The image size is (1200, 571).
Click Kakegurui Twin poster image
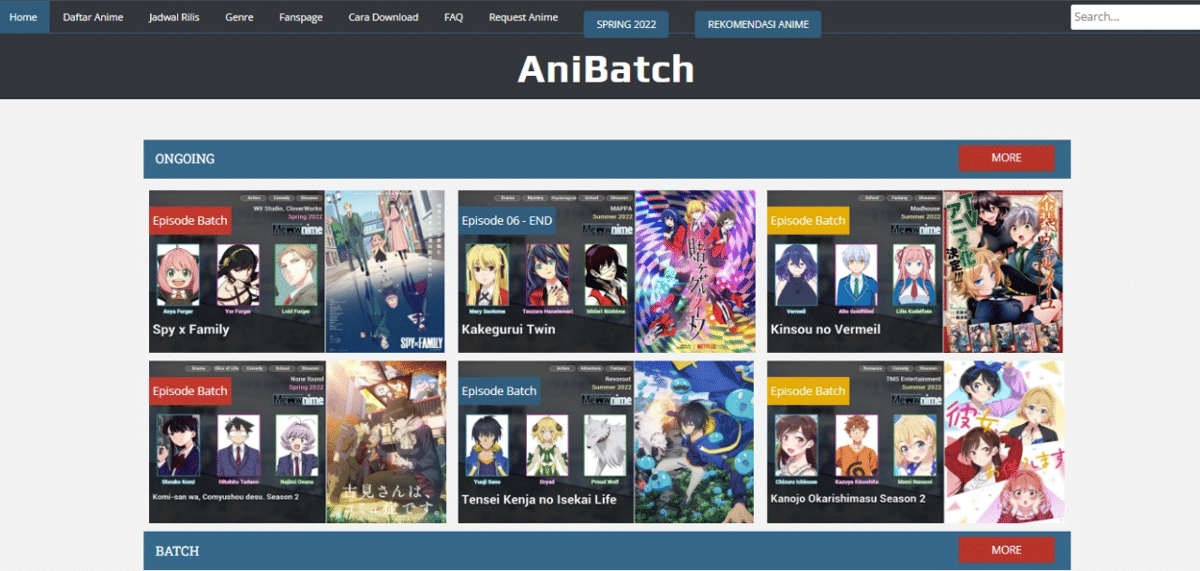(x=695, y=271)
